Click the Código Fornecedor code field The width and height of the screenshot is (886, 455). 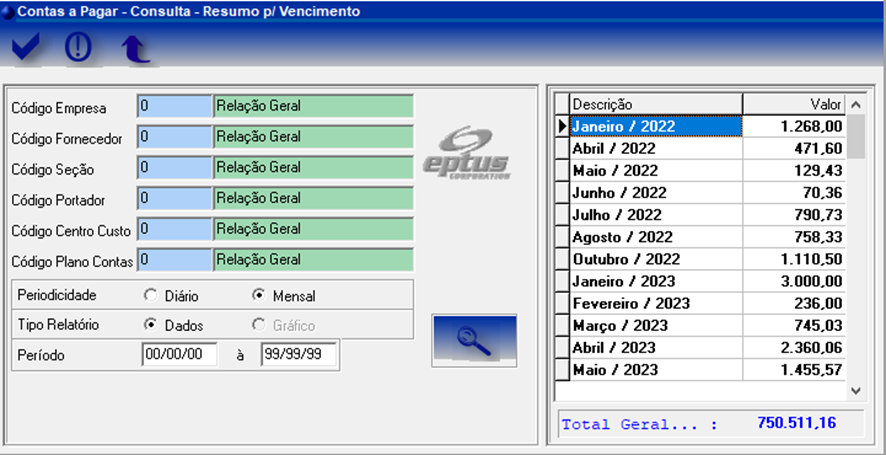pyautogui.click(x=175, y=137)
